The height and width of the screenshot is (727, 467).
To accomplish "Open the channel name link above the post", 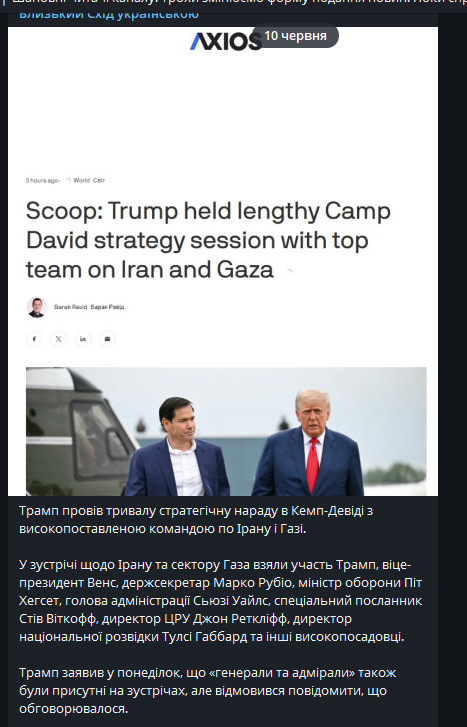I will click(x=109, y=14).
